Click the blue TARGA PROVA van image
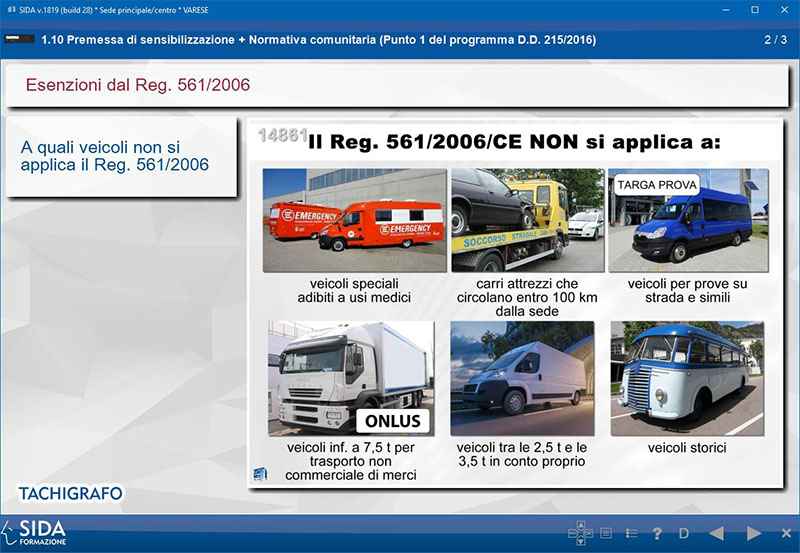Viewport: 800px width, 553px height. point(688,220)
